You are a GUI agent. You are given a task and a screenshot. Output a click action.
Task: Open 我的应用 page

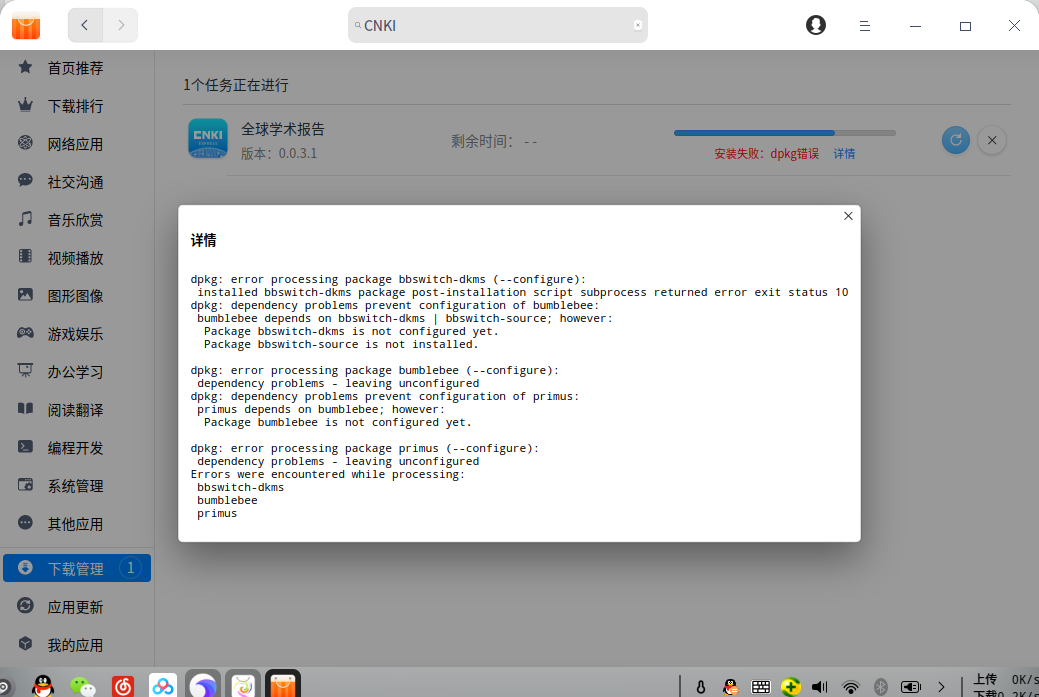pyautogui.click(x=77, y=645)
